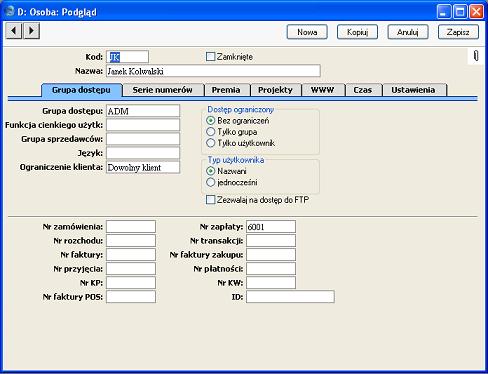Click the Nr zapłaty field with 6001

(271, 227)
